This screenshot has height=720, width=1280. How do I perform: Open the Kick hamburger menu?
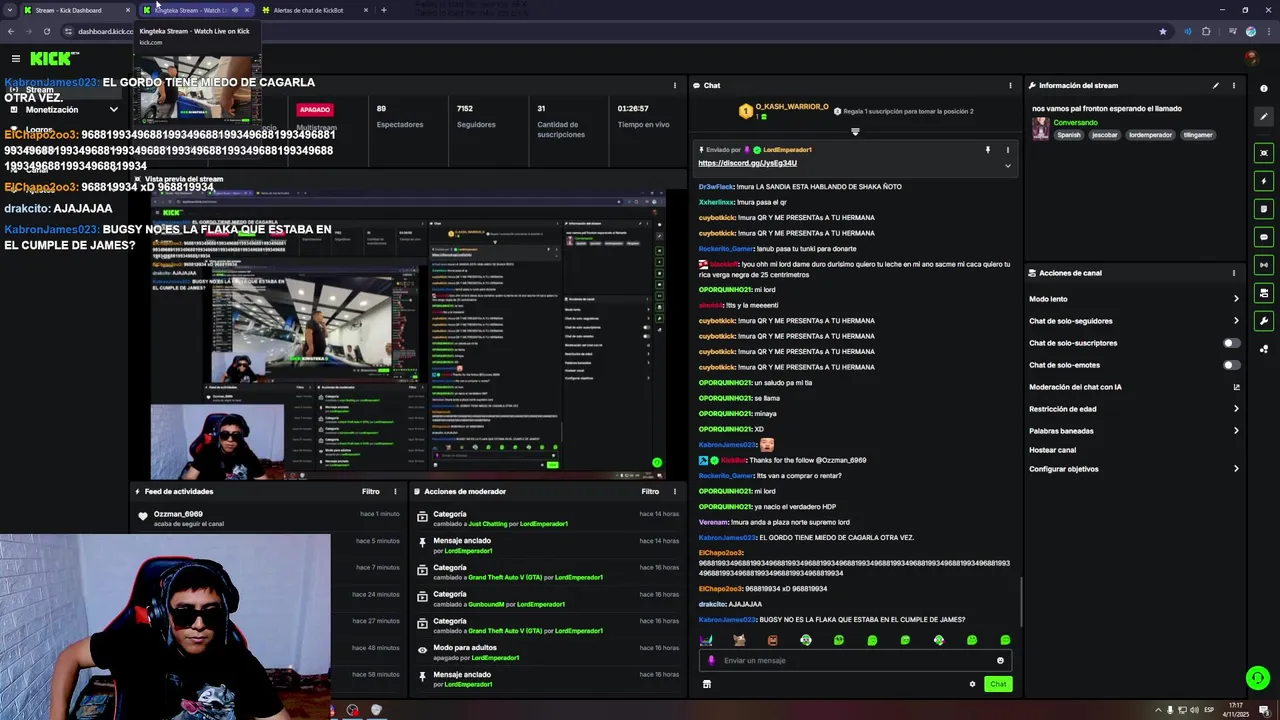point(15,59)
